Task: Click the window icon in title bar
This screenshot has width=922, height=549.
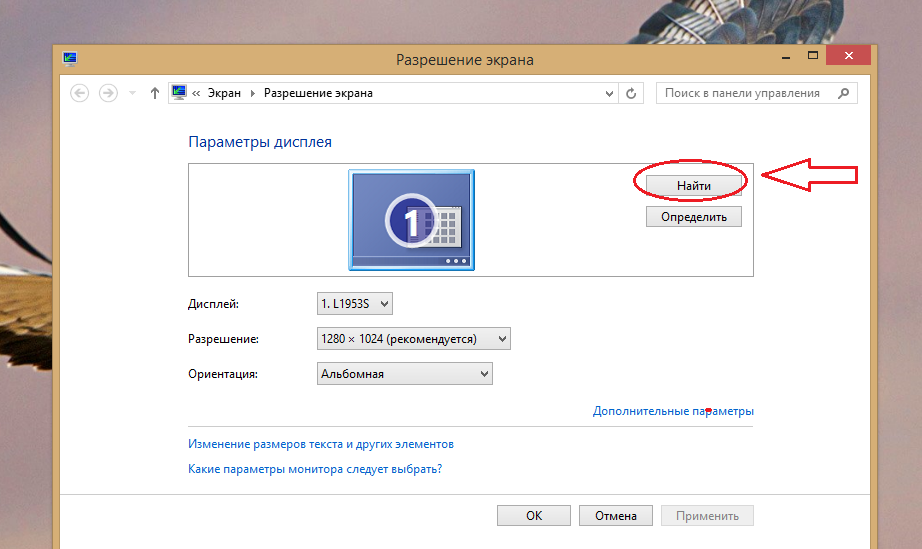Action: (x=70, y=57)
